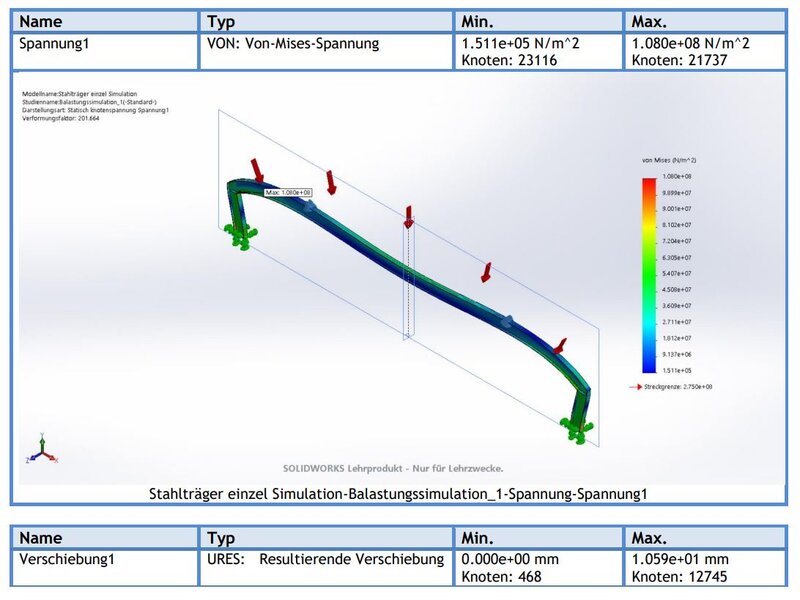
Task: Click the red Streckgrenze arrow marker
Action: coord(632,386)
